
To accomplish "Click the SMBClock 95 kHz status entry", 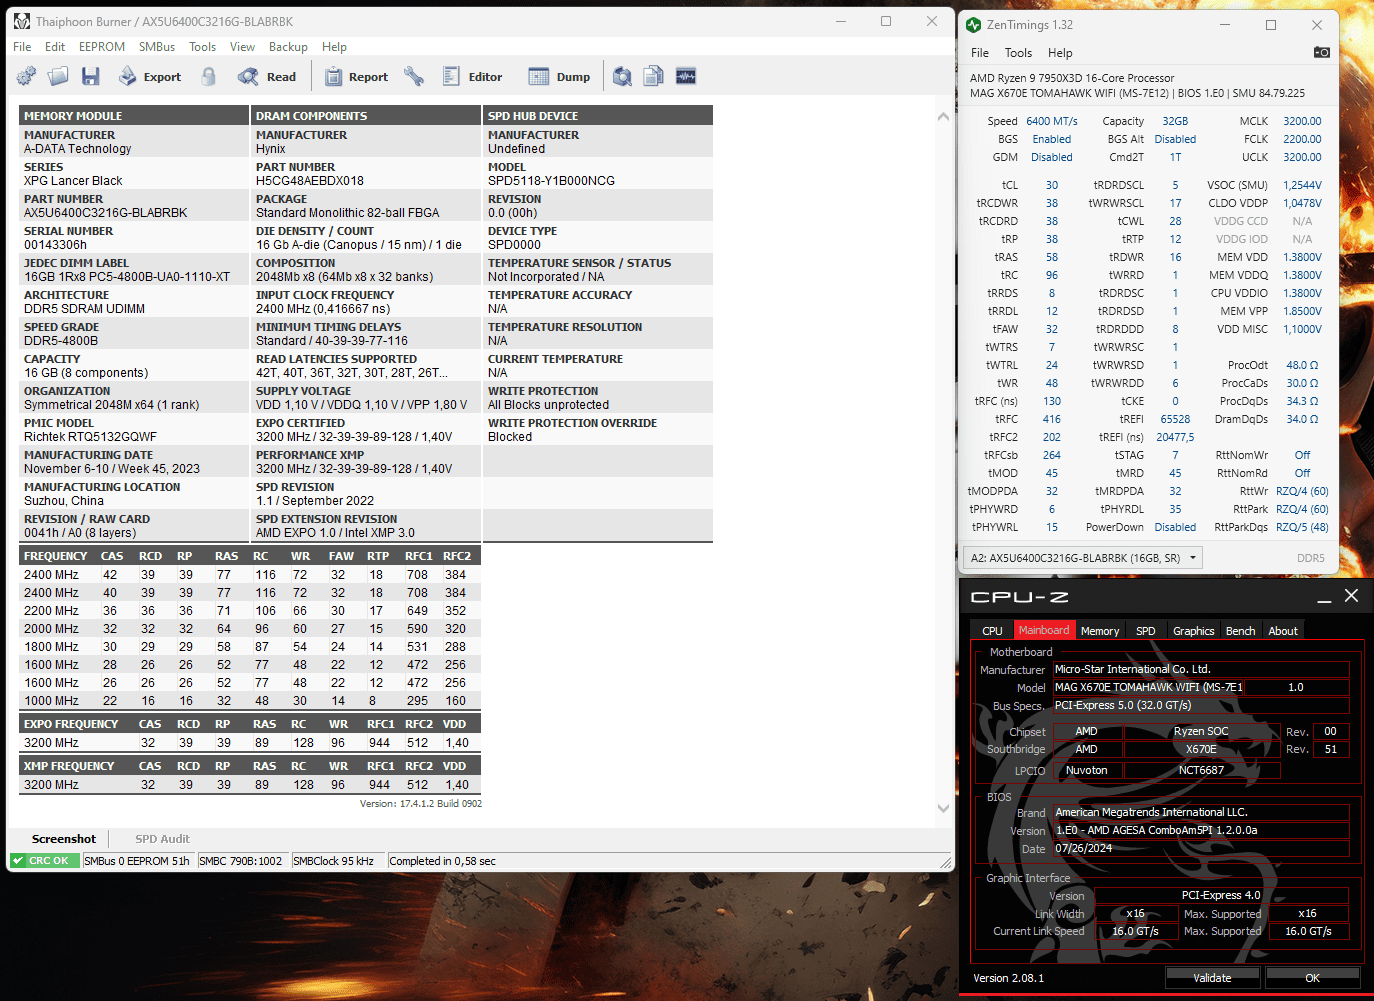I will click(337, 861).
